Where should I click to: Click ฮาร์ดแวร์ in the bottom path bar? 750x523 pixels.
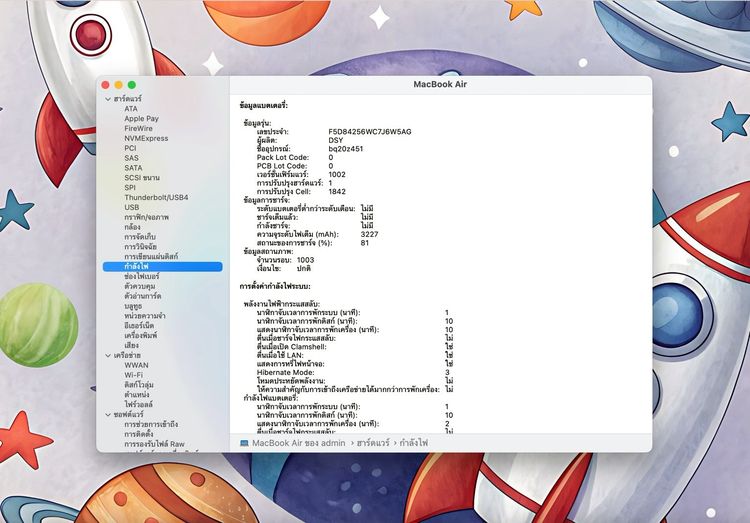pos(373,443)
